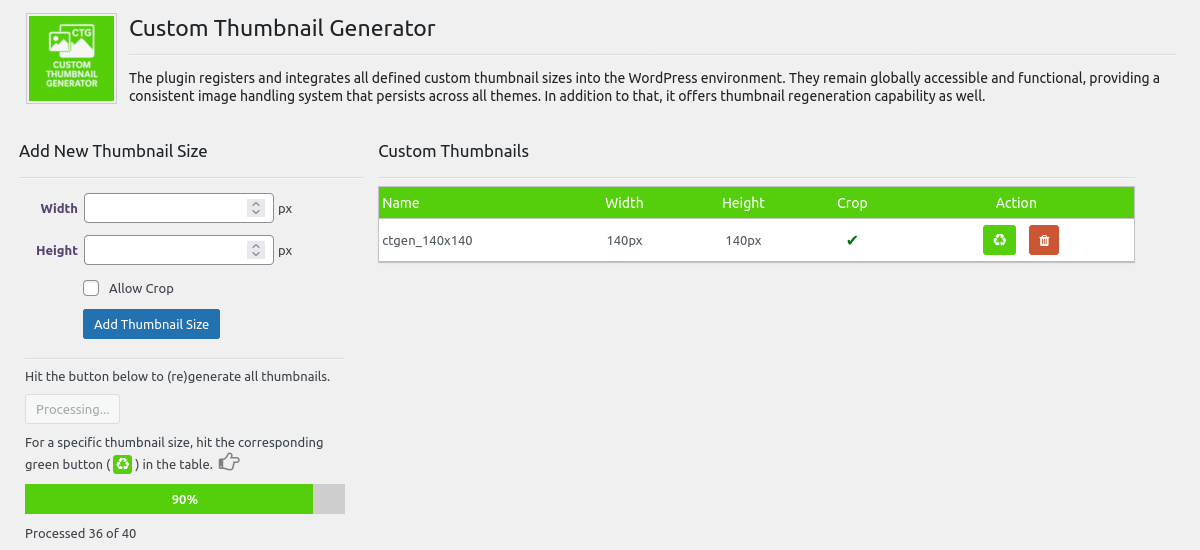1200x550 pixels.
Task: Focus the Width input field
Action: 179,208
